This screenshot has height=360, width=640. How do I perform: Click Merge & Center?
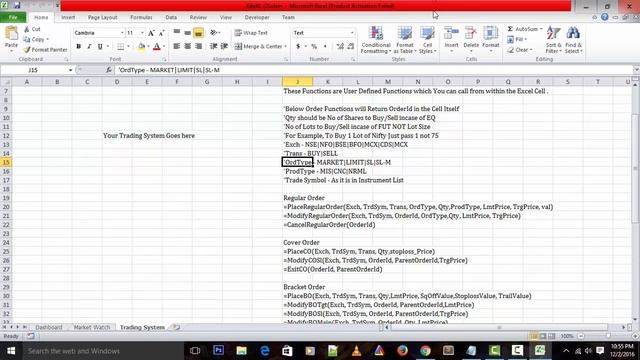pyautogui.click(x=258, y=47)
